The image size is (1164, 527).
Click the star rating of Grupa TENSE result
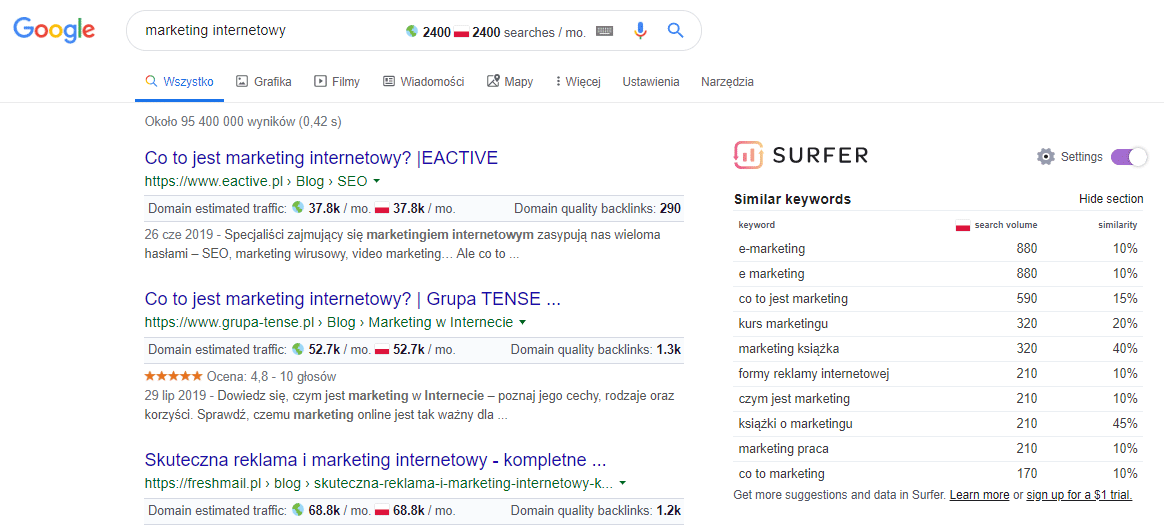pos(173,376)
